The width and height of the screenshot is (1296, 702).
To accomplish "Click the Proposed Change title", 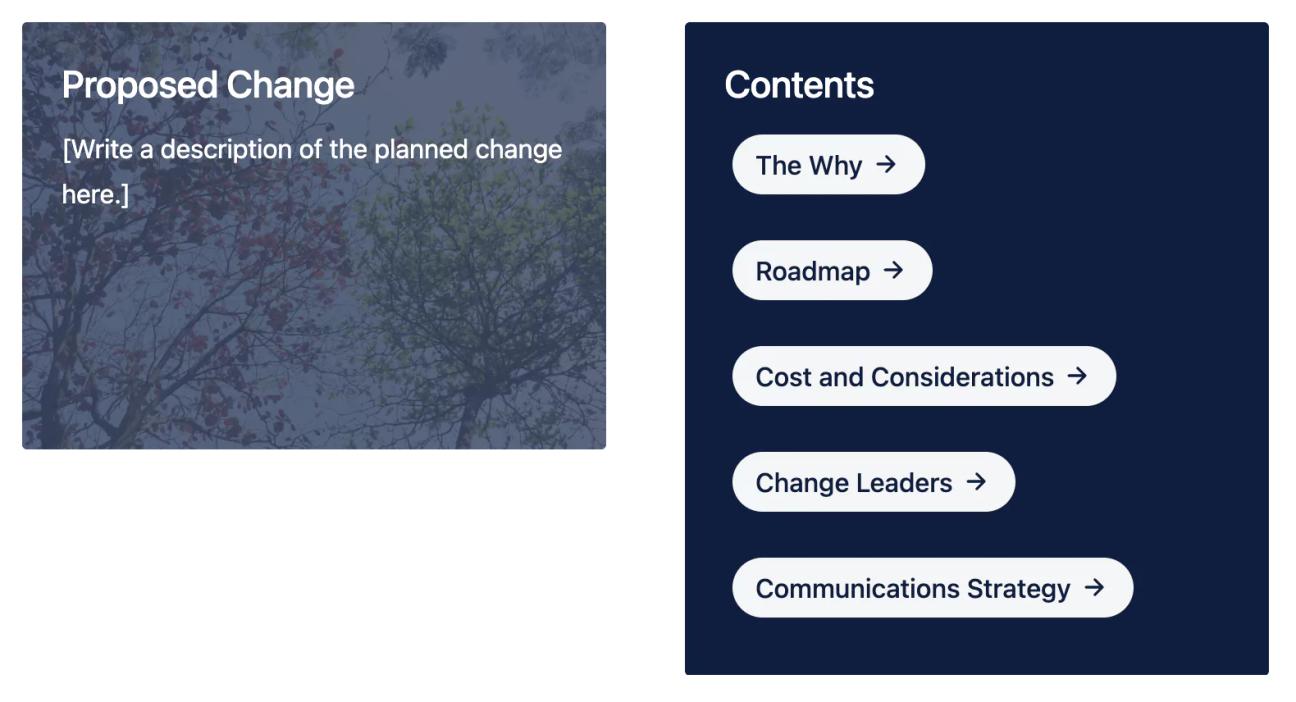I will click(x=208, y=86).
